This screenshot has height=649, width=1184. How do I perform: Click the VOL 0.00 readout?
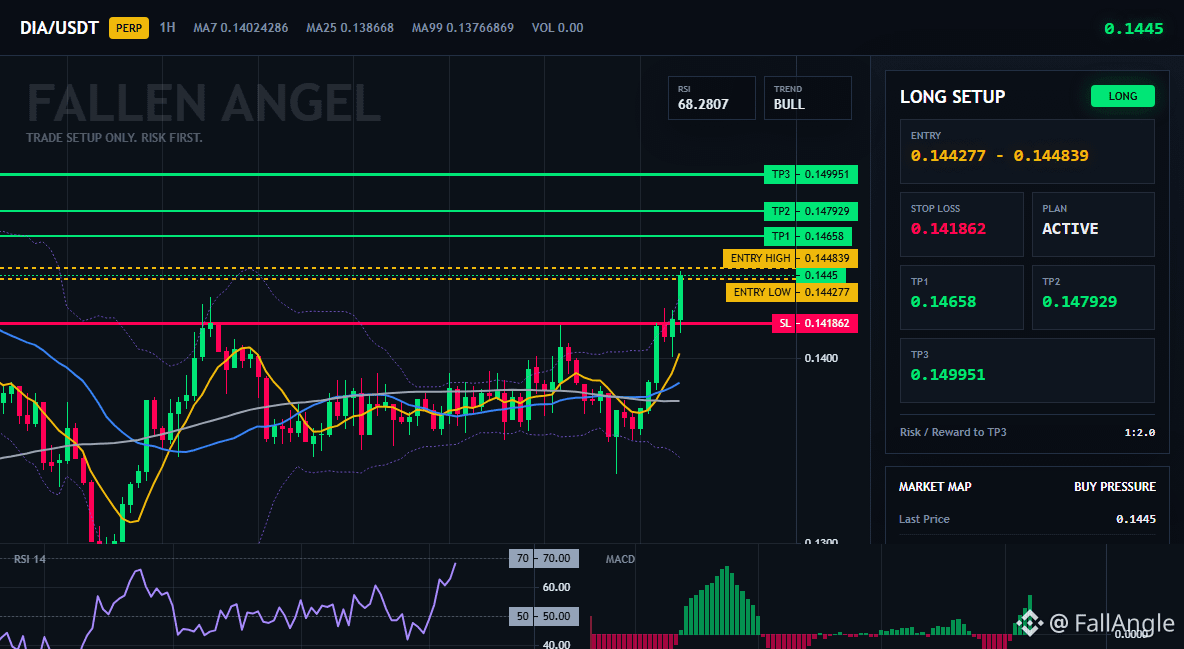click(557, 28)
